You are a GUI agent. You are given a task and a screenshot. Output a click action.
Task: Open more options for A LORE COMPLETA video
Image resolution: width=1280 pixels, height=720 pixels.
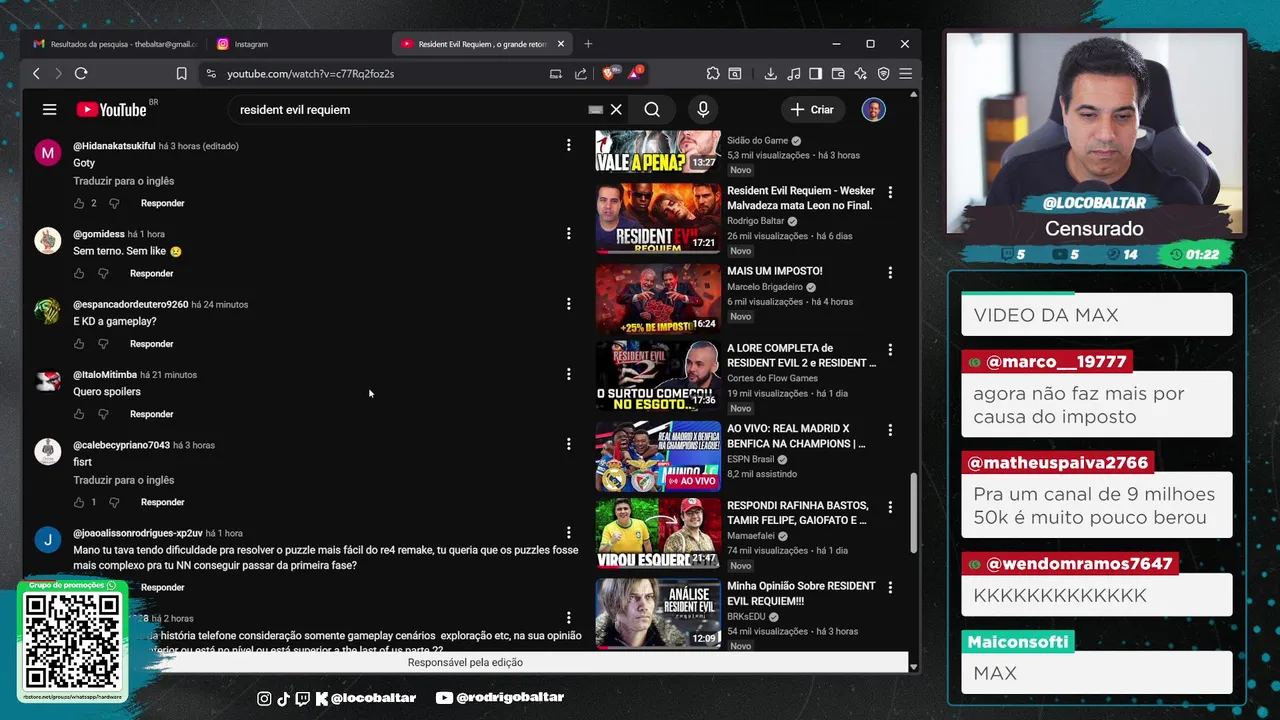coord(890,349)
